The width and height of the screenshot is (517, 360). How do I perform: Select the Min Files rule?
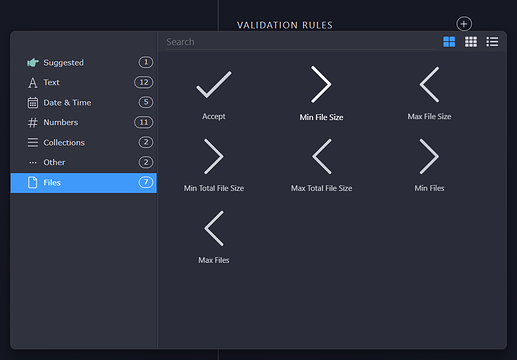click(429, 166)
